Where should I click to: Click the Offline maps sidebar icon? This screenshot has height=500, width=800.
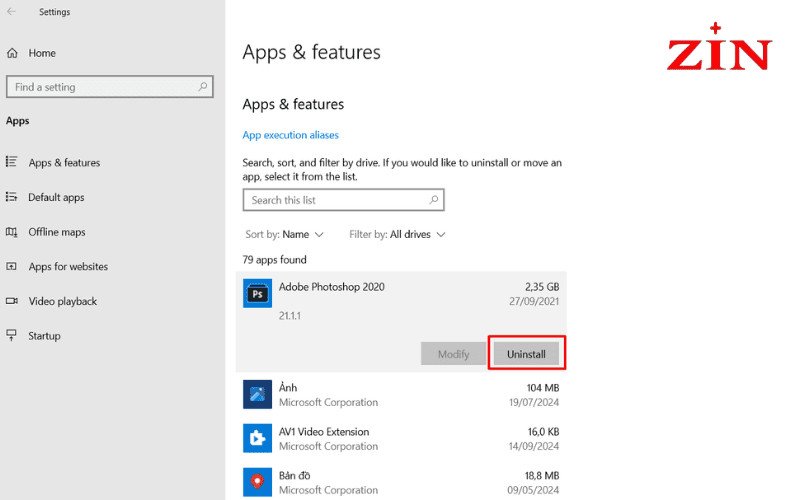point(11,232)
